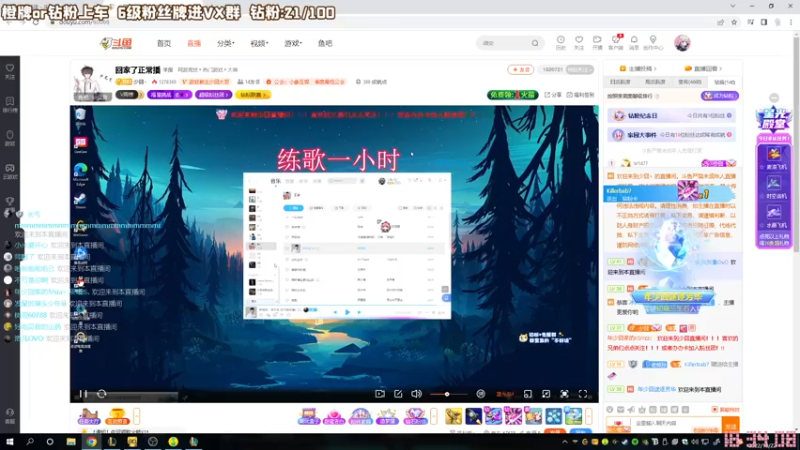800x450 pixels.
Task: Open the user avatar menu
Action: pos(682,43)
